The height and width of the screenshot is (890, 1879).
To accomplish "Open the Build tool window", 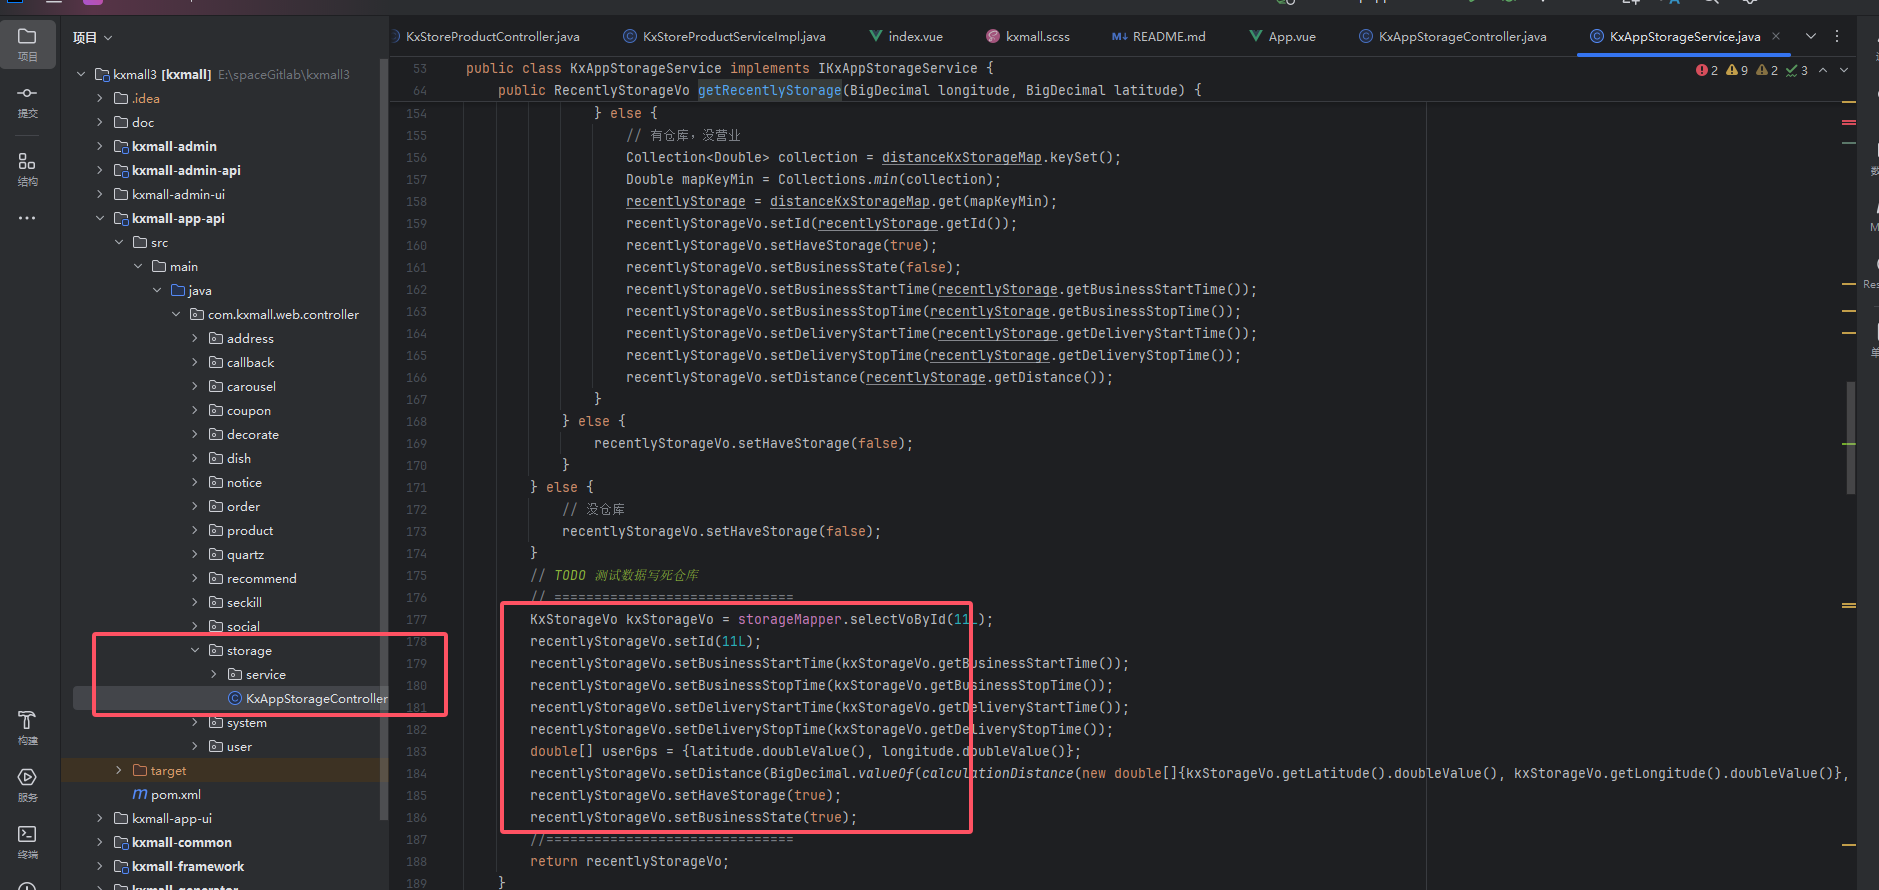I will pos(27,727).
